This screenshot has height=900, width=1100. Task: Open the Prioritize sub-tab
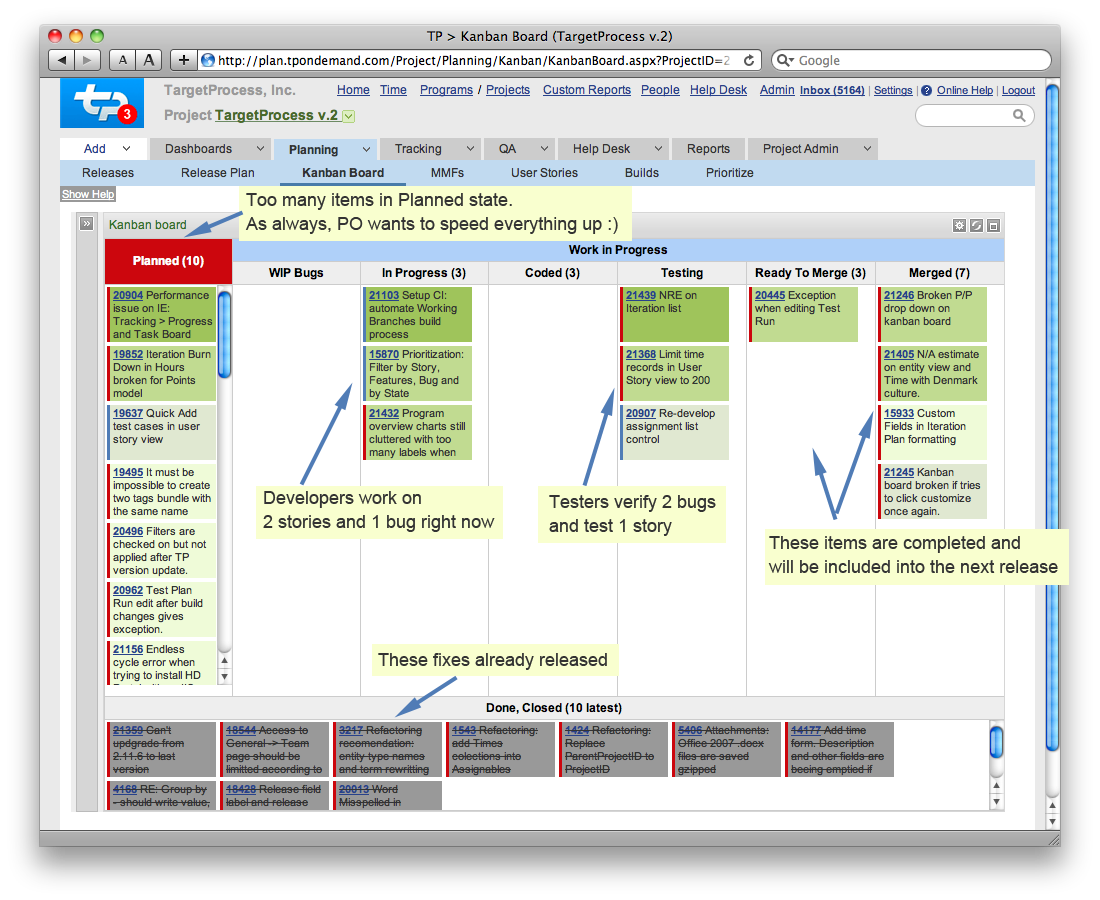[730, 173]
